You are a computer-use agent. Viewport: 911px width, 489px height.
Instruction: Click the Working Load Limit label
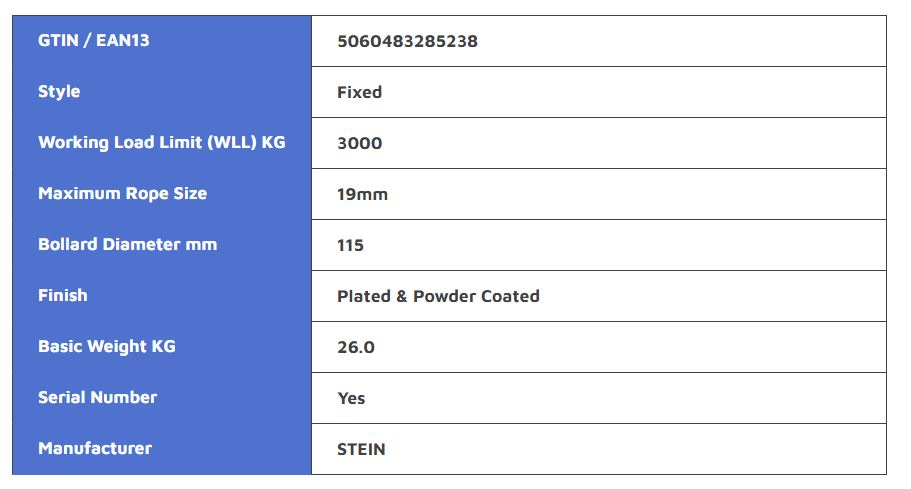(161, 143)
